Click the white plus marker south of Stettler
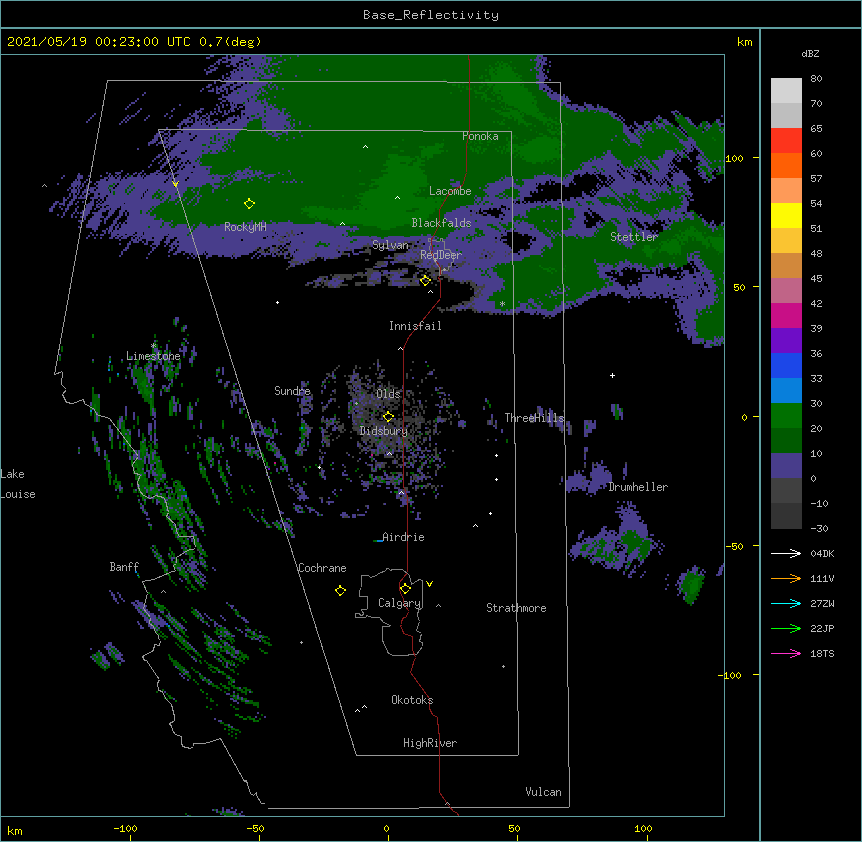This screenshot has height=842, width=862. (x=612, y=375)
